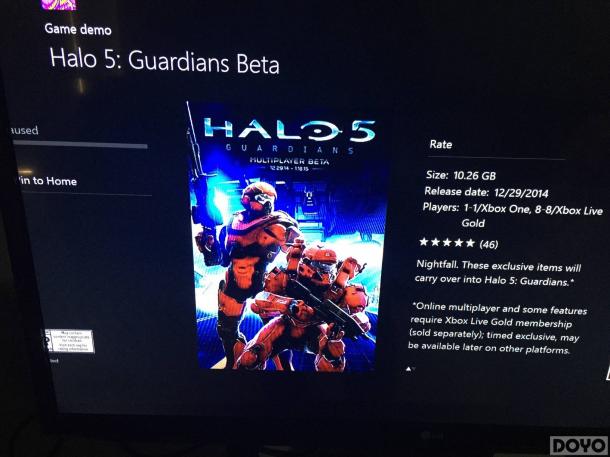Screen dimensions: 610x457
Task: Click the Release date 12/29/2014 line
Action: point(486,192)
